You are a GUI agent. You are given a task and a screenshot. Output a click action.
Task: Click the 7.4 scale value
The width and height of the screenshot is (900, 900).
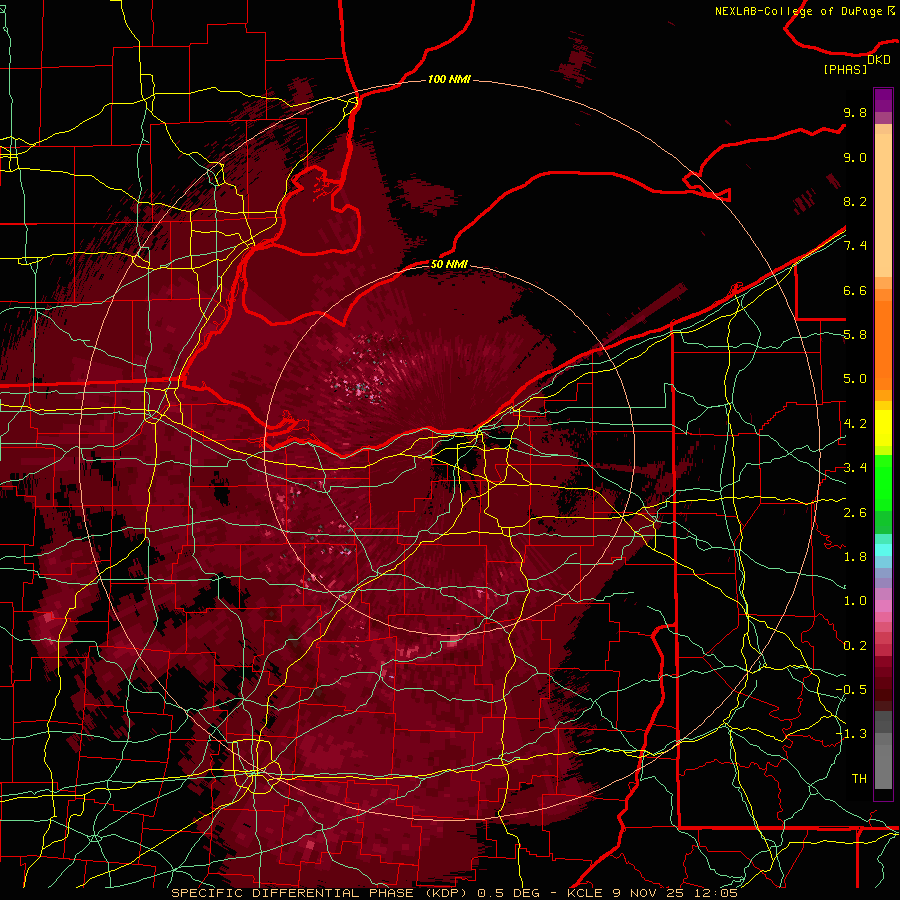pyautogui.click(x=855, y=246)
